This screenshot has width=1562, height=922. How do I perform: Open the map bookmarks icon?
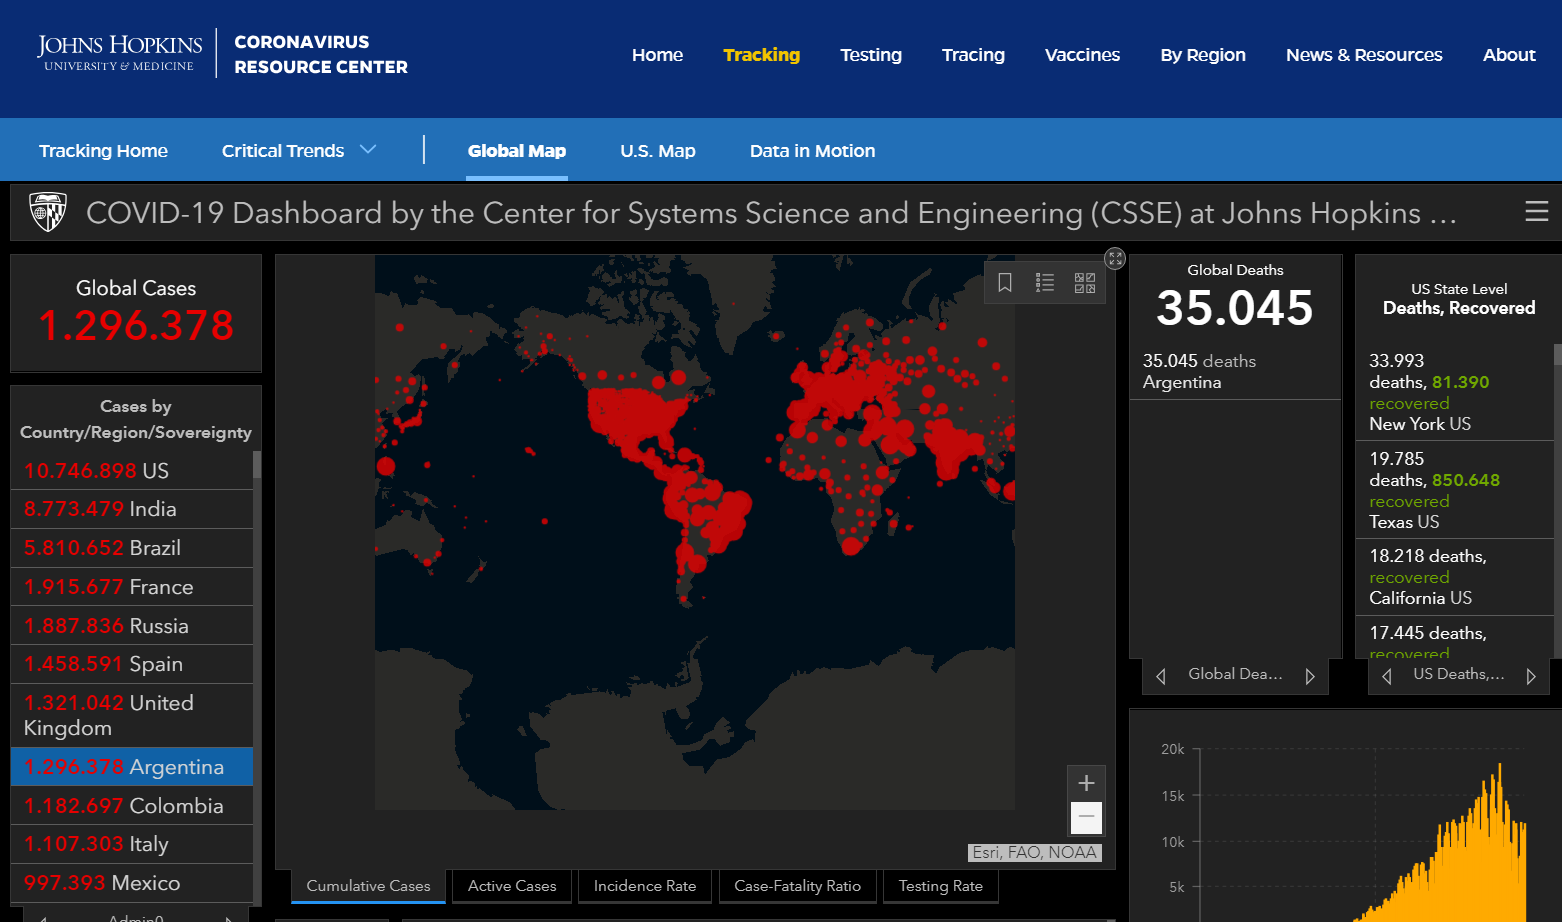[x=1005, y=283]
